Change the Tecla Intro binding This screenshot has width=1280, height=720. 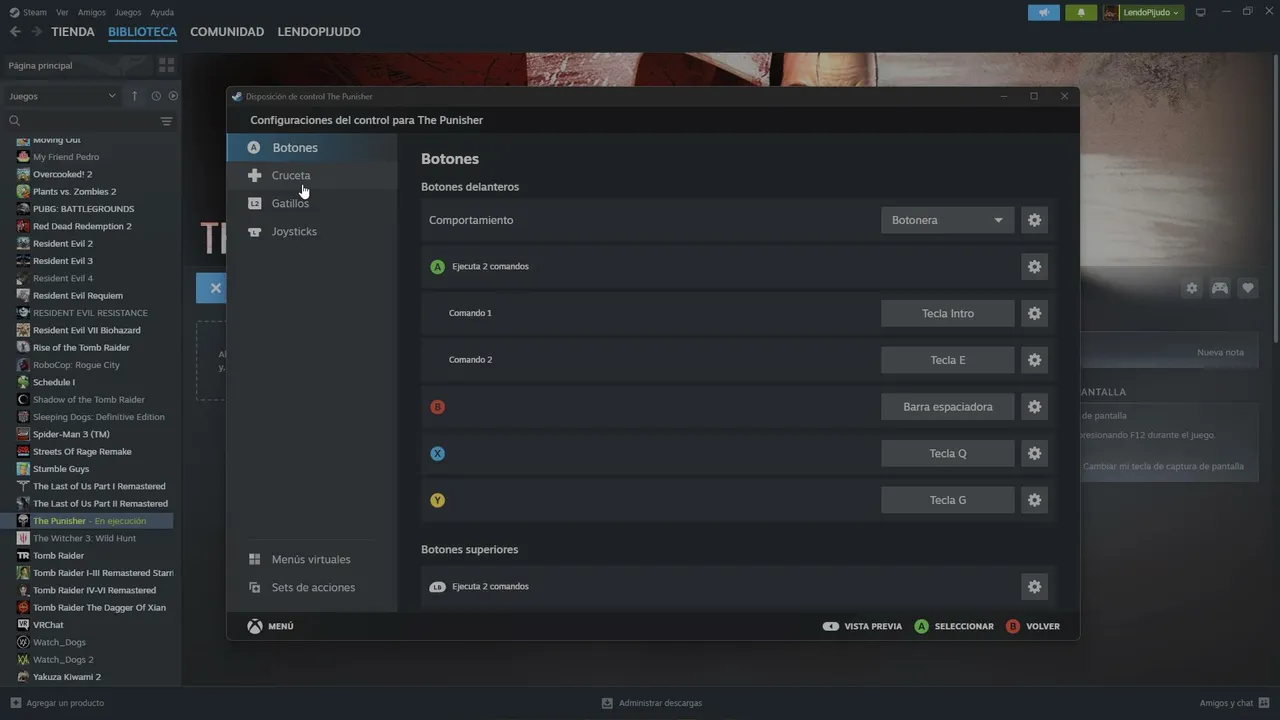click(x=947, y=313)
